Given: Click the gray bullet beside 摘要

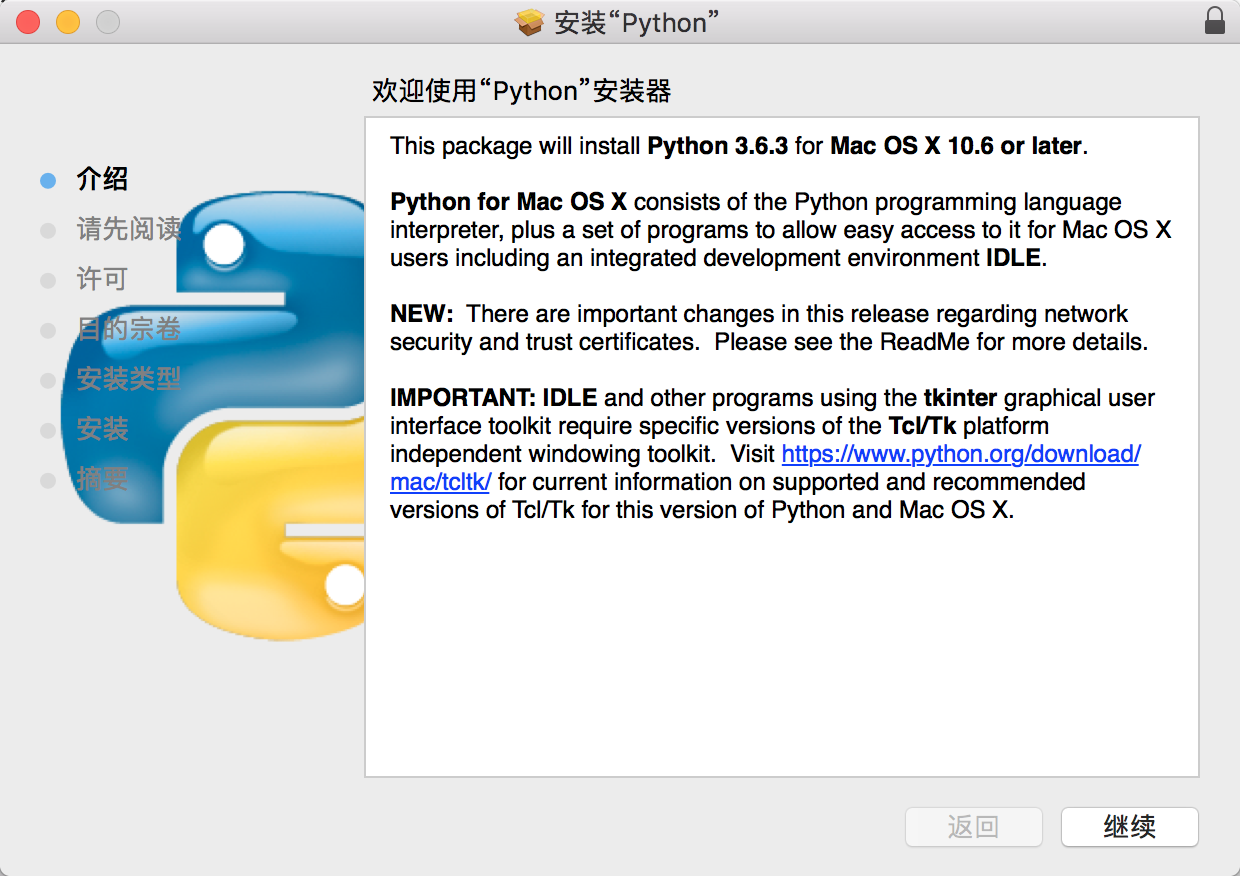Looking at the screenshot, I should point(48,480).
